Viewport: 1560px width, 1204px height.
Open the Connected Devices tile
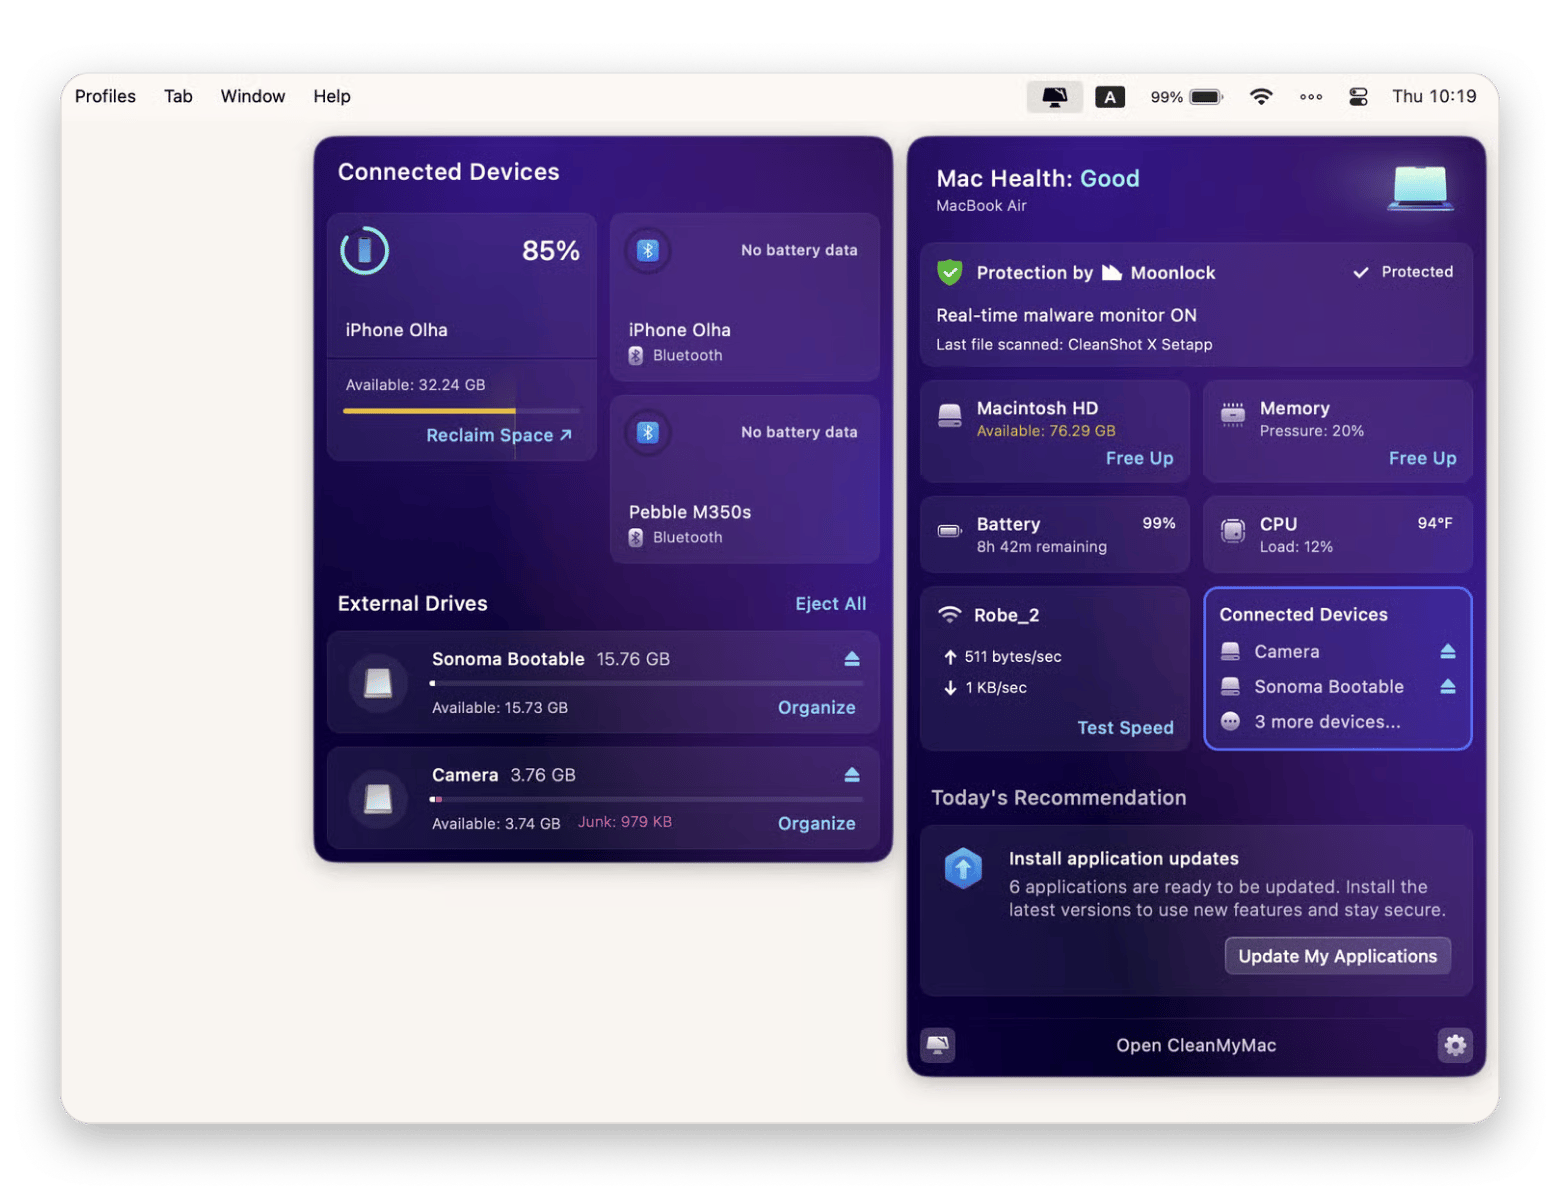[x=1338, y=668]
